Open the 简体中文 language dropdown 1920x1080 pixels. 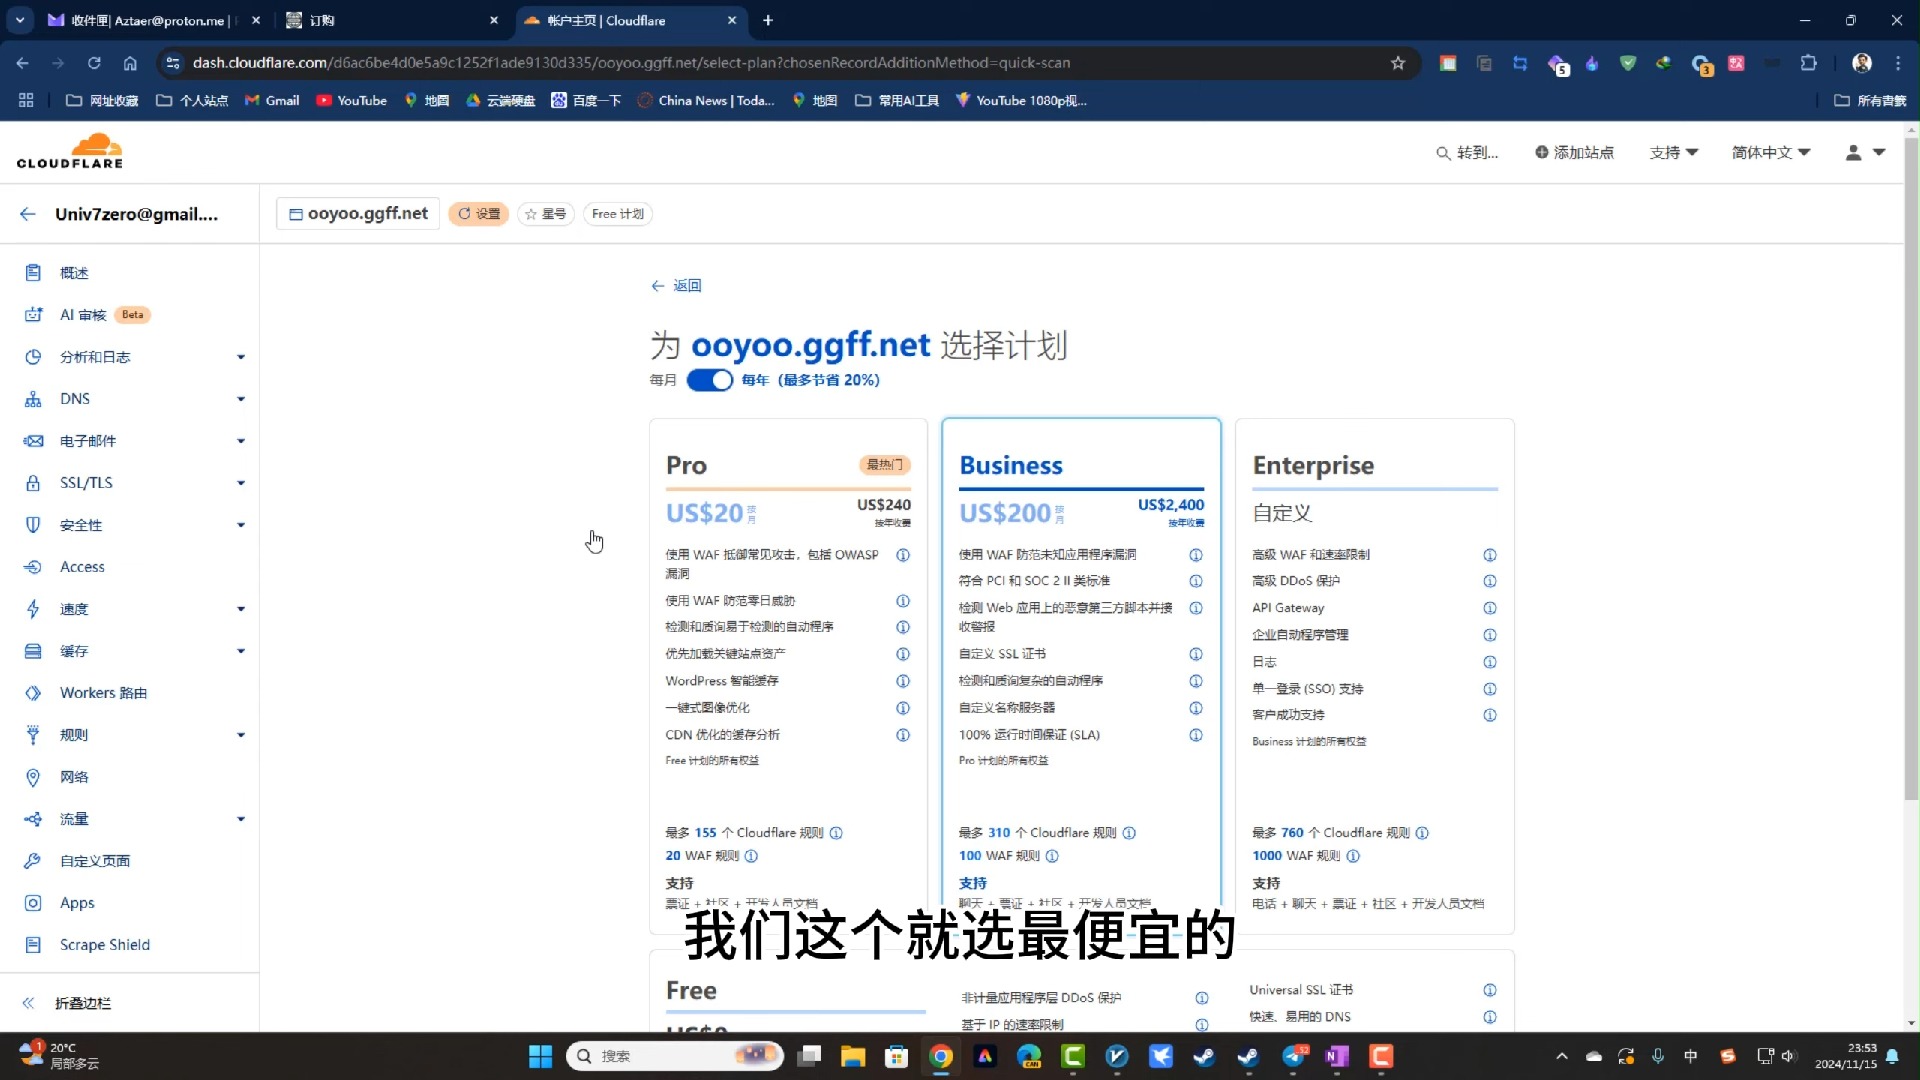[x=1771, y=152]
